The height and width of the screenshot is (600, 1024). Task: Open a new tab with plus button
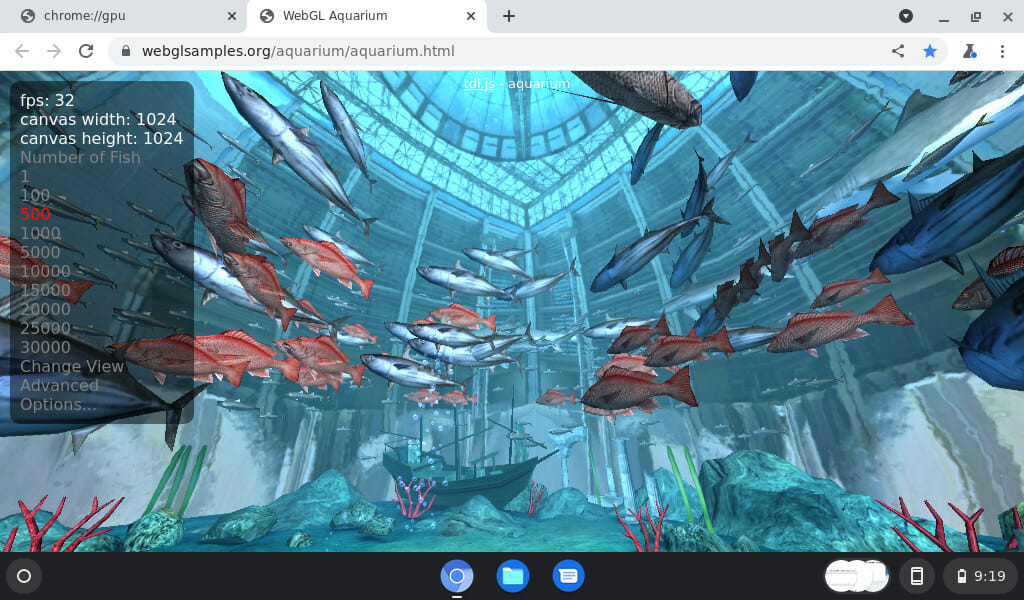pyautogui.click(x=509, y=16)
